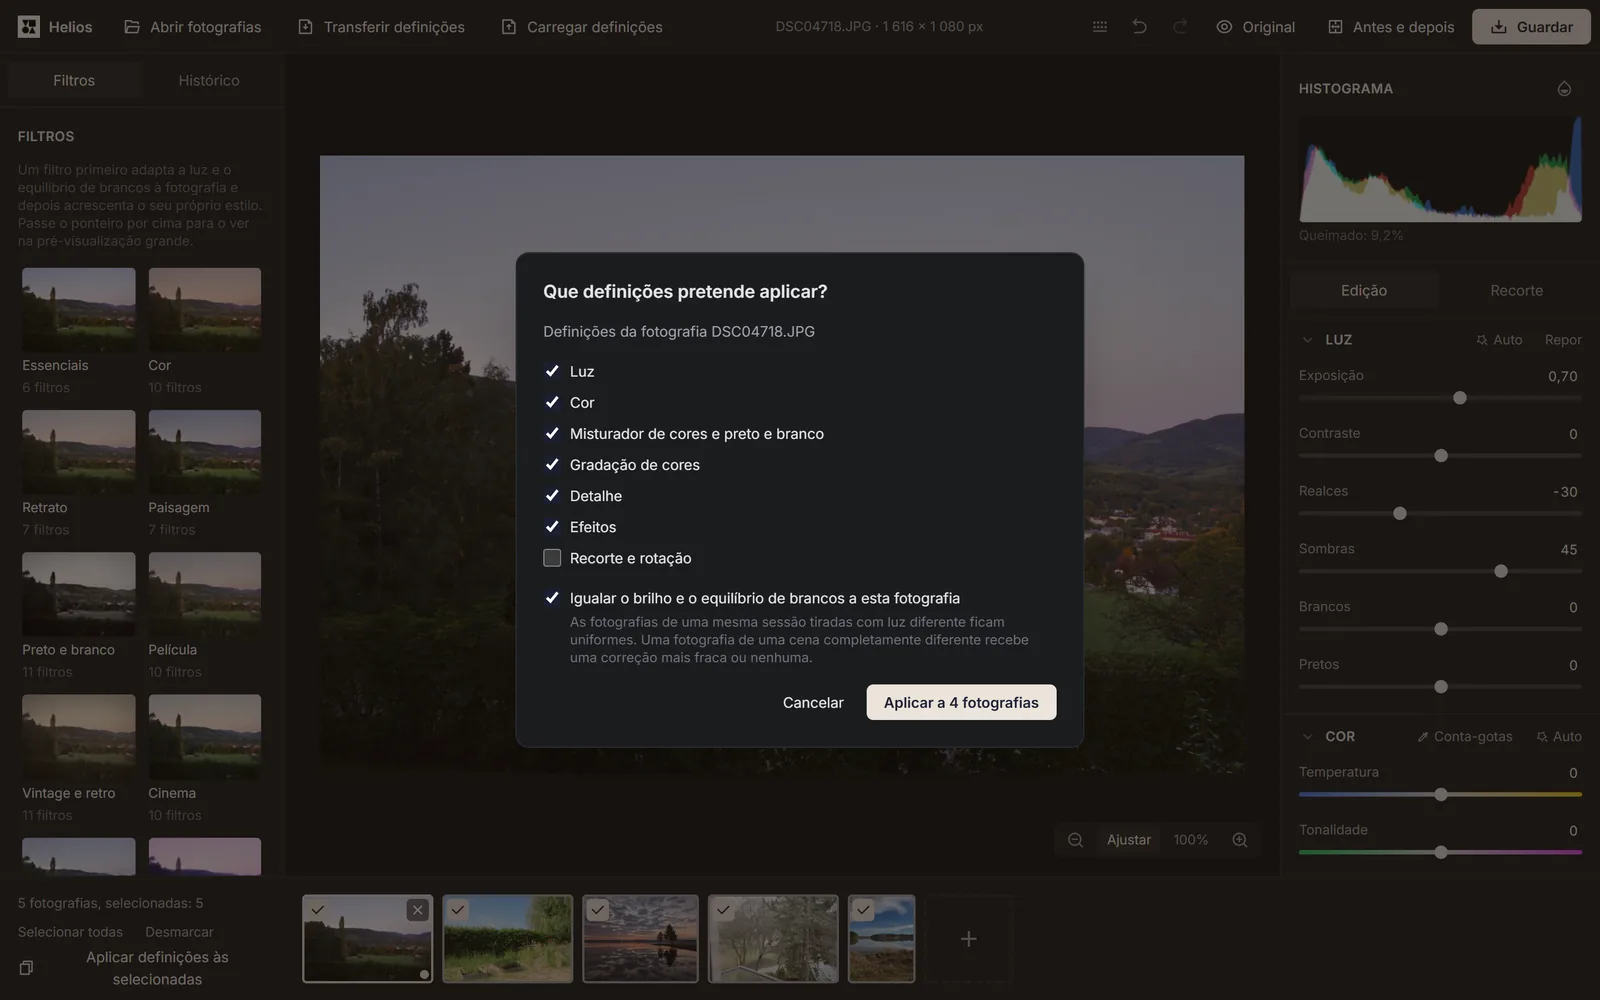Remove first filmstrip photo with X icon
This screenshot has height=1000, width=1600.
click(418, 910)
